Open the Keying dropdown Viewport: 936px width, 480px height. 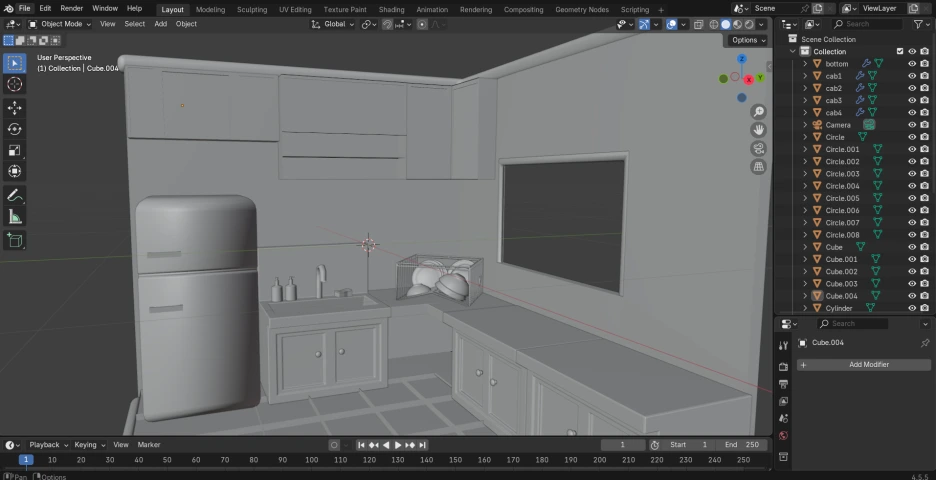point(90,445)
